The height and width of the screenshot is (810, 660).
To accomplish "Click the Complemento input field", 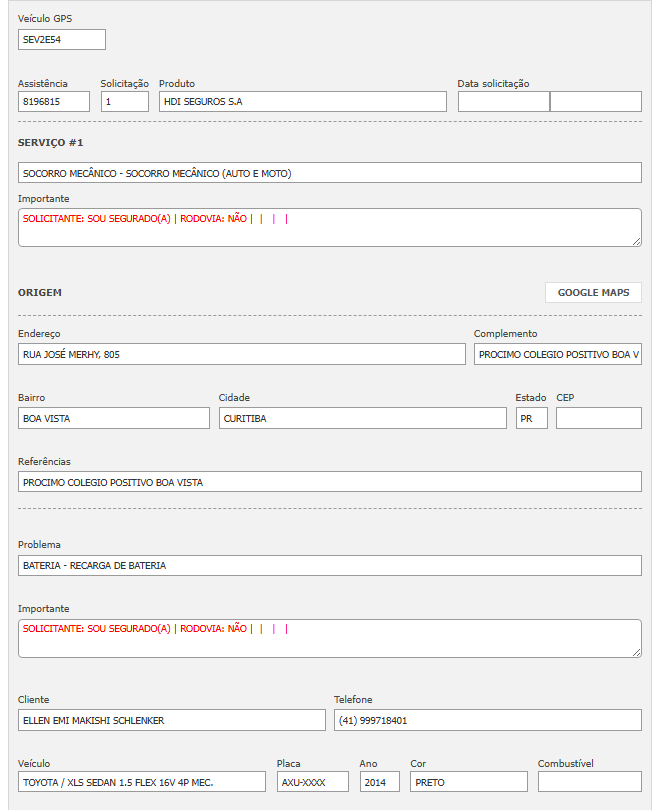I will 557,354.
